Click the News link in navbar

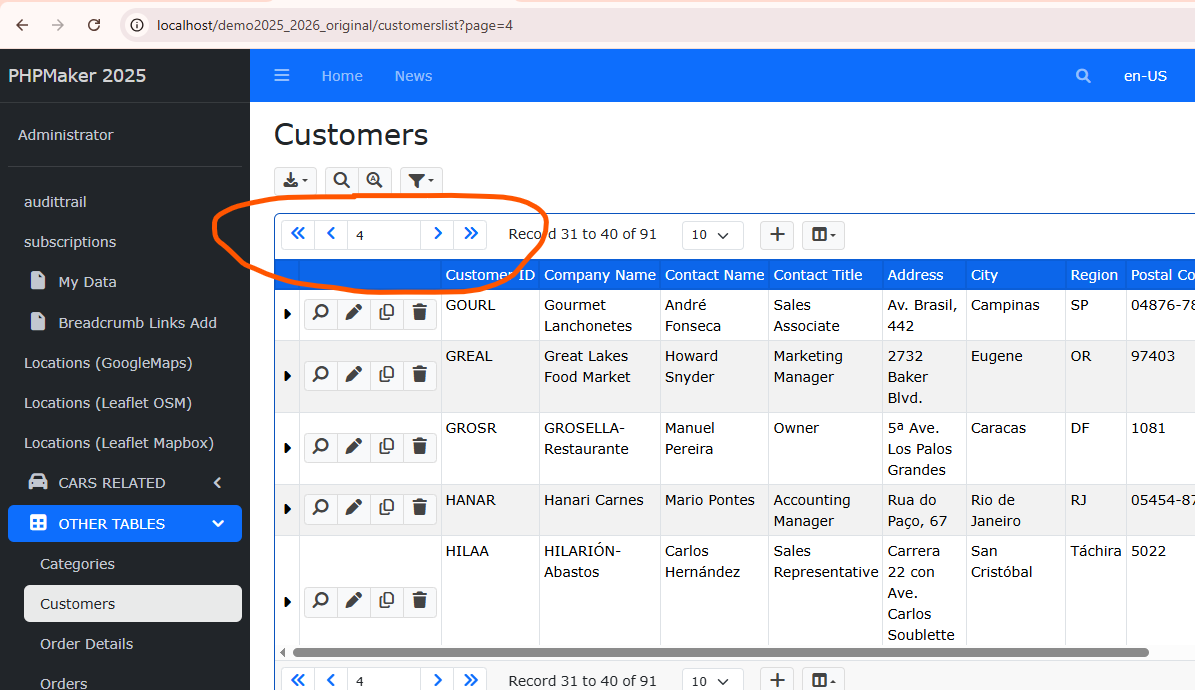(413, 76)
